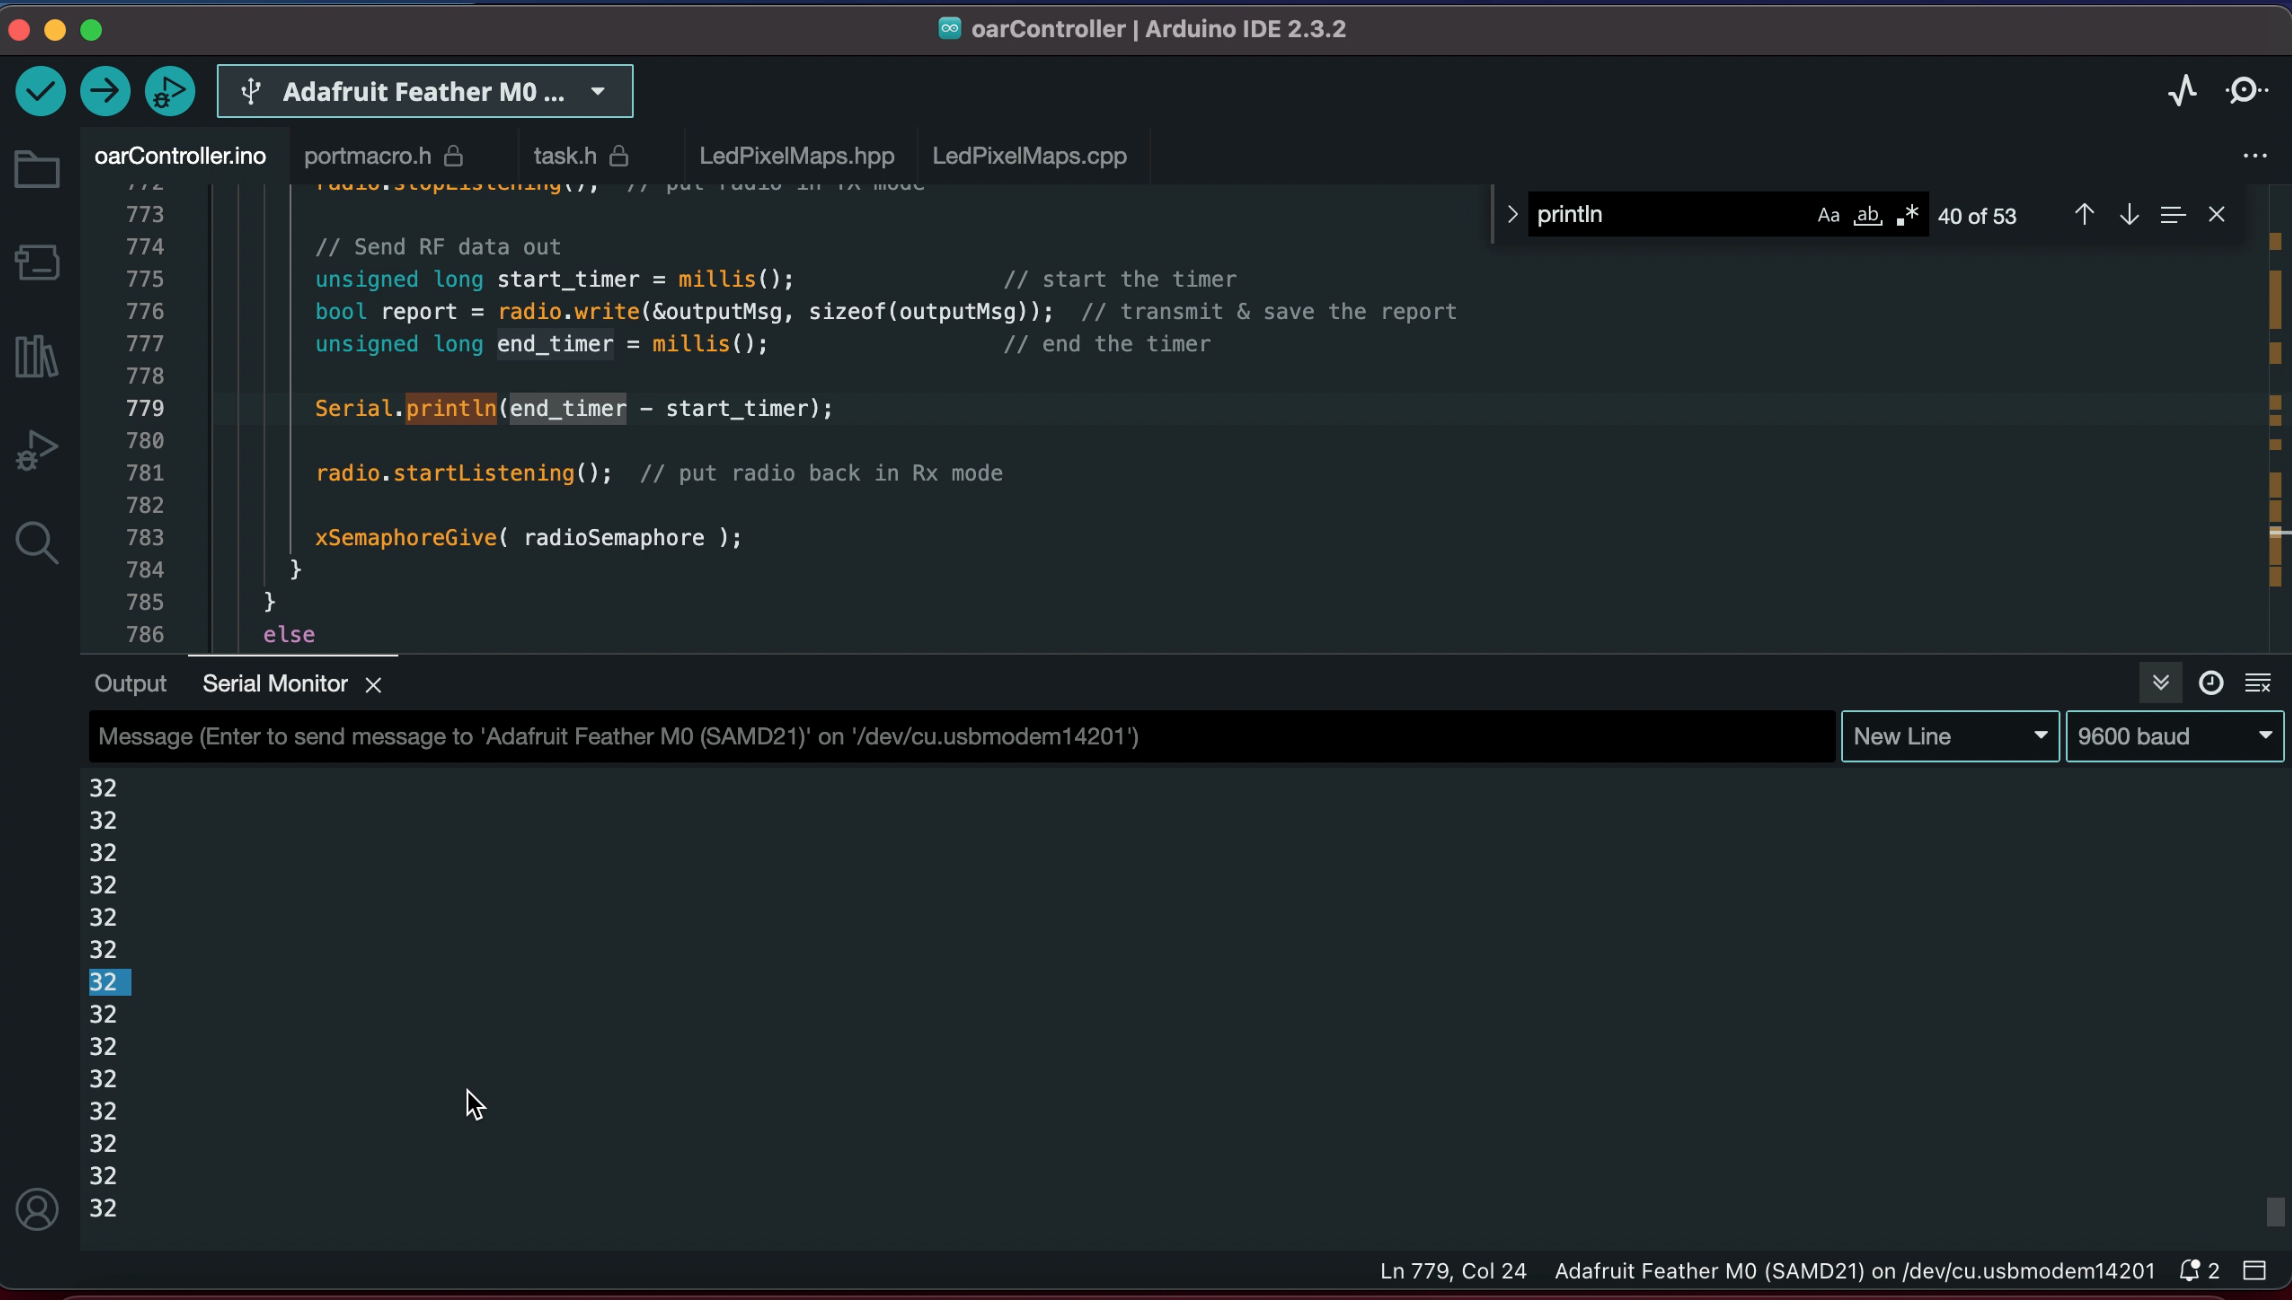Click the Serial Monitor message input field

[961, 736]
